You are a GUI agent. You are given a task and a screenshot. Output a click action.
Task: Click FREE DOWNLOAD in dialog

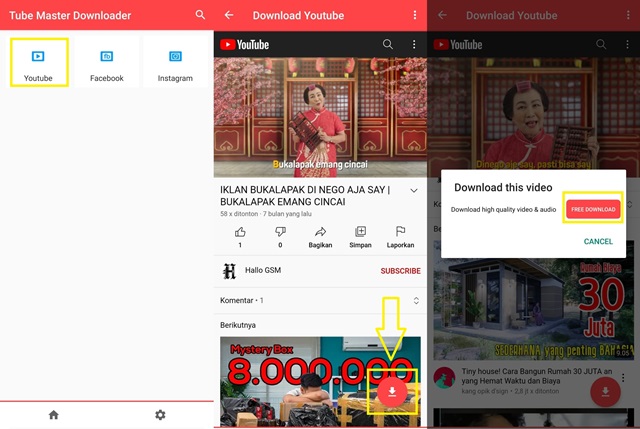[x=593, y=209]
